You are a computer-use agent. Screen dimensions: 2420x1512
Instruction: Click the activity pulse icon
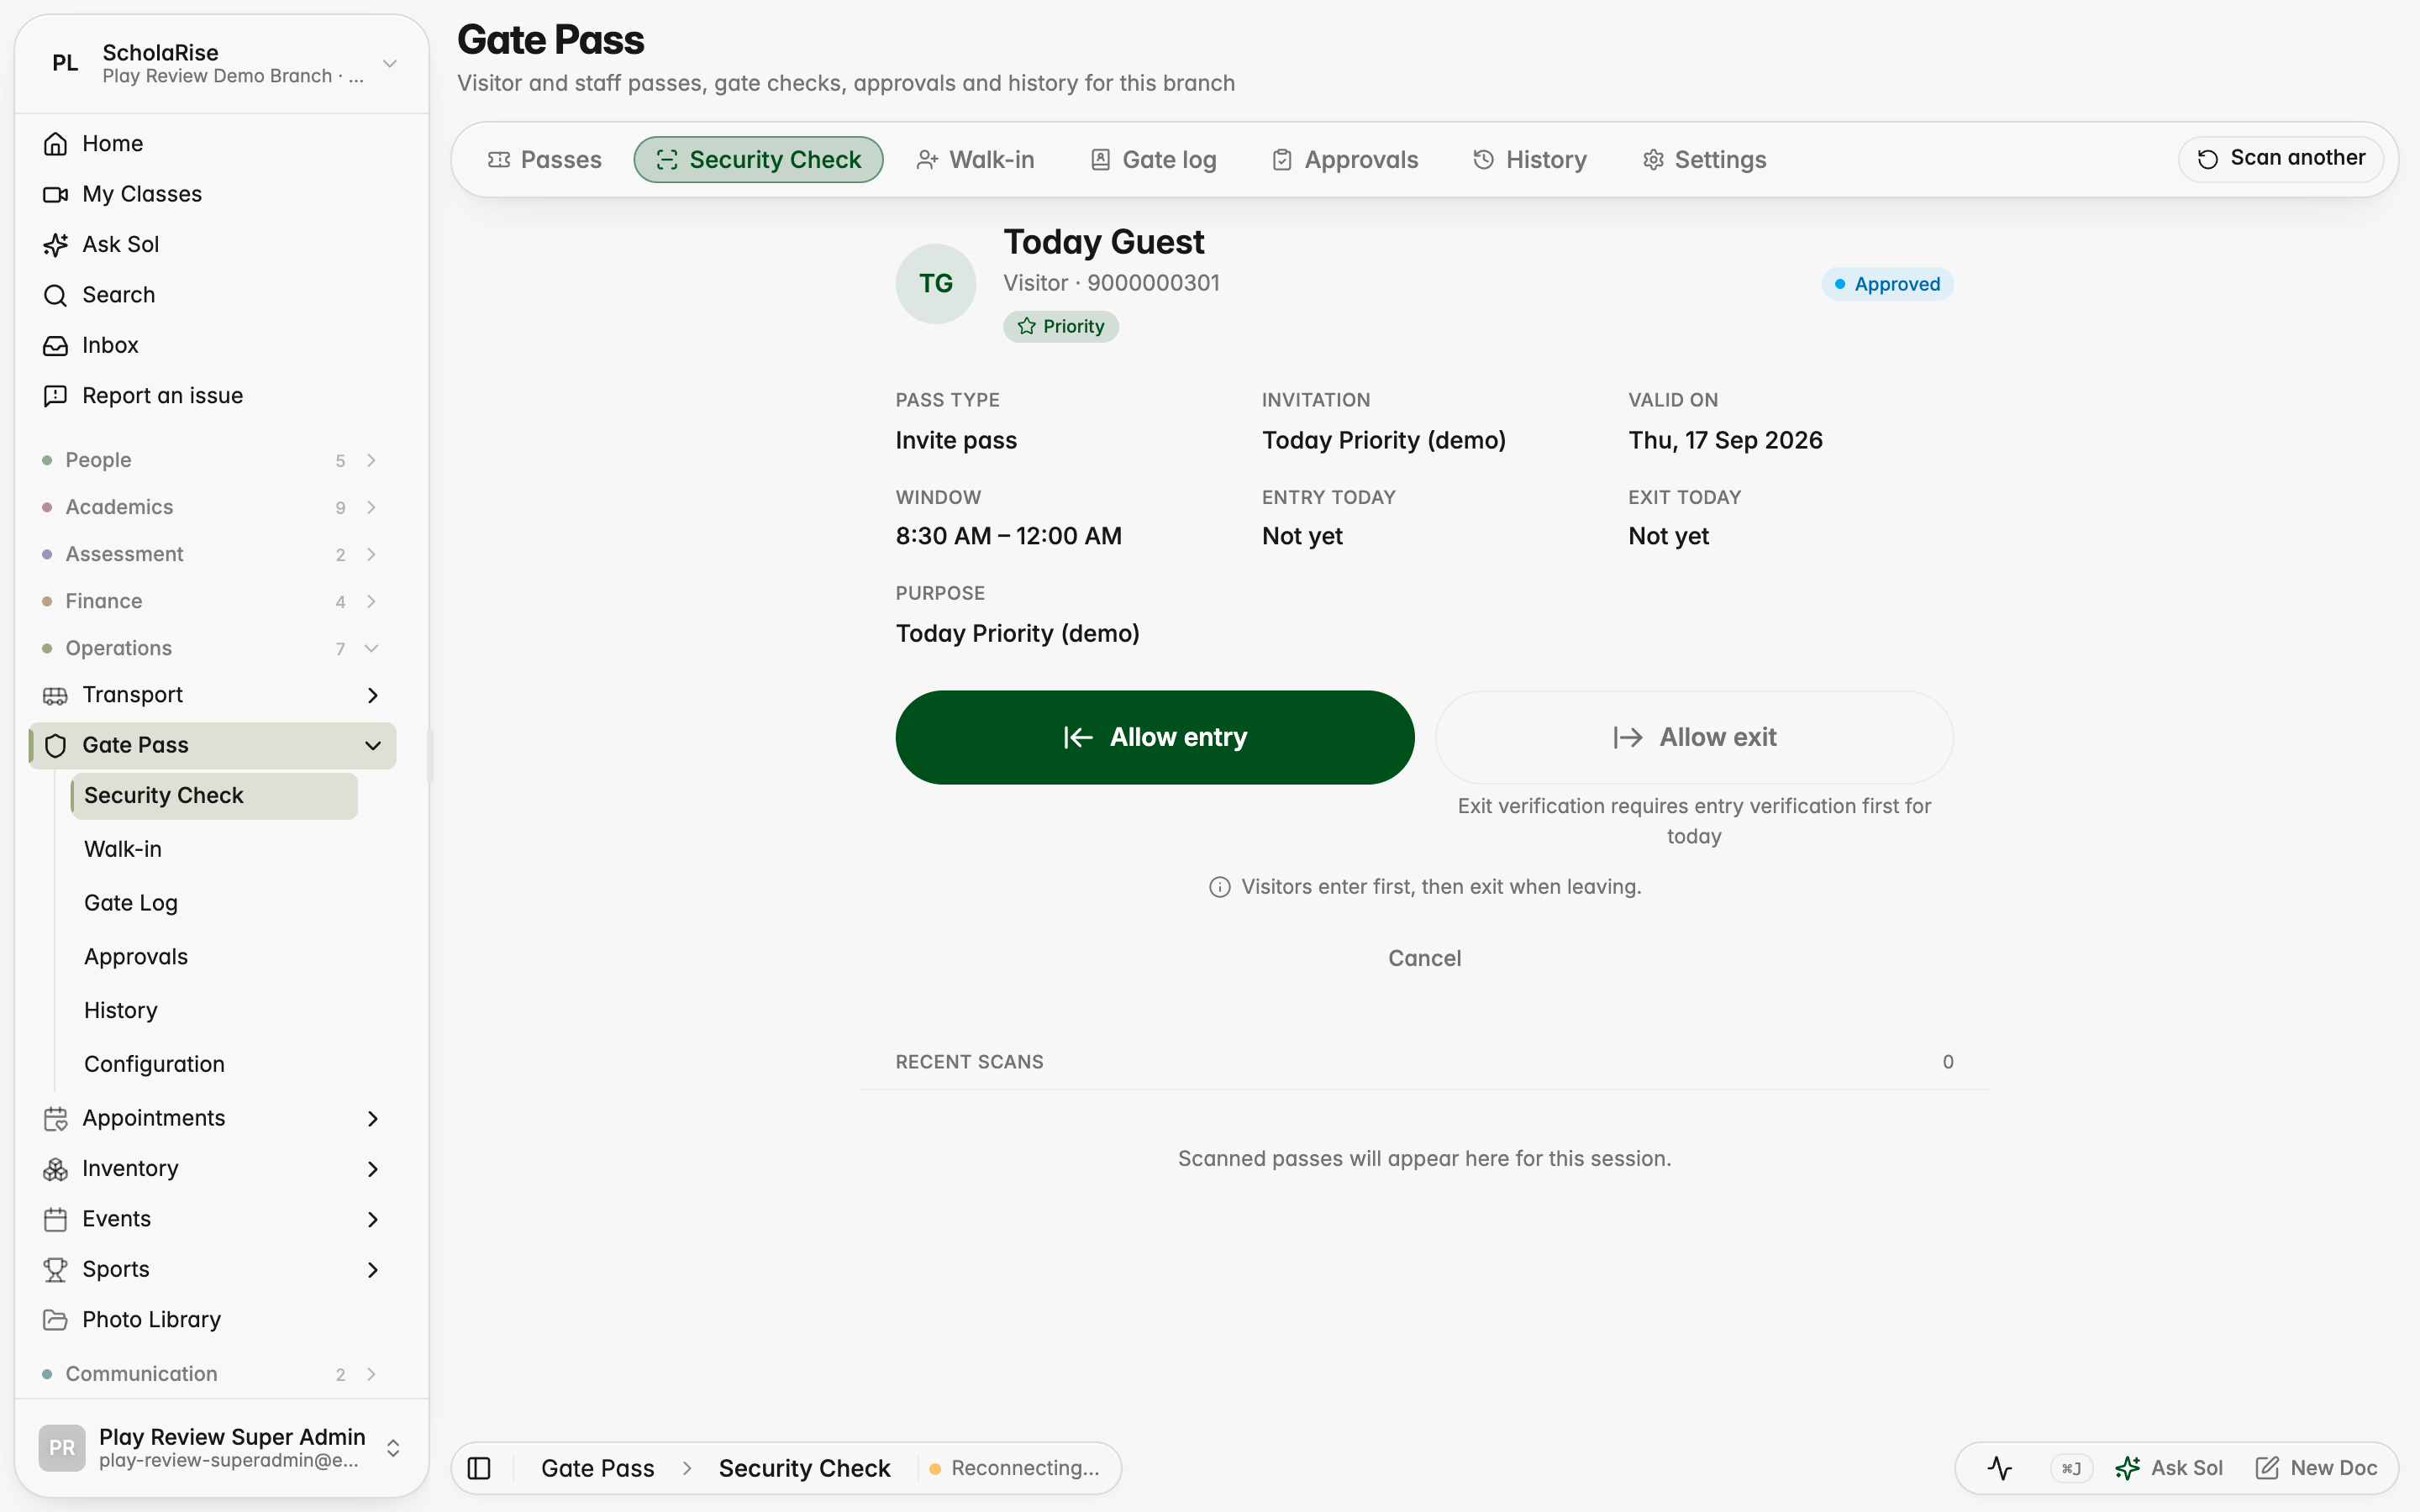2000,1468
